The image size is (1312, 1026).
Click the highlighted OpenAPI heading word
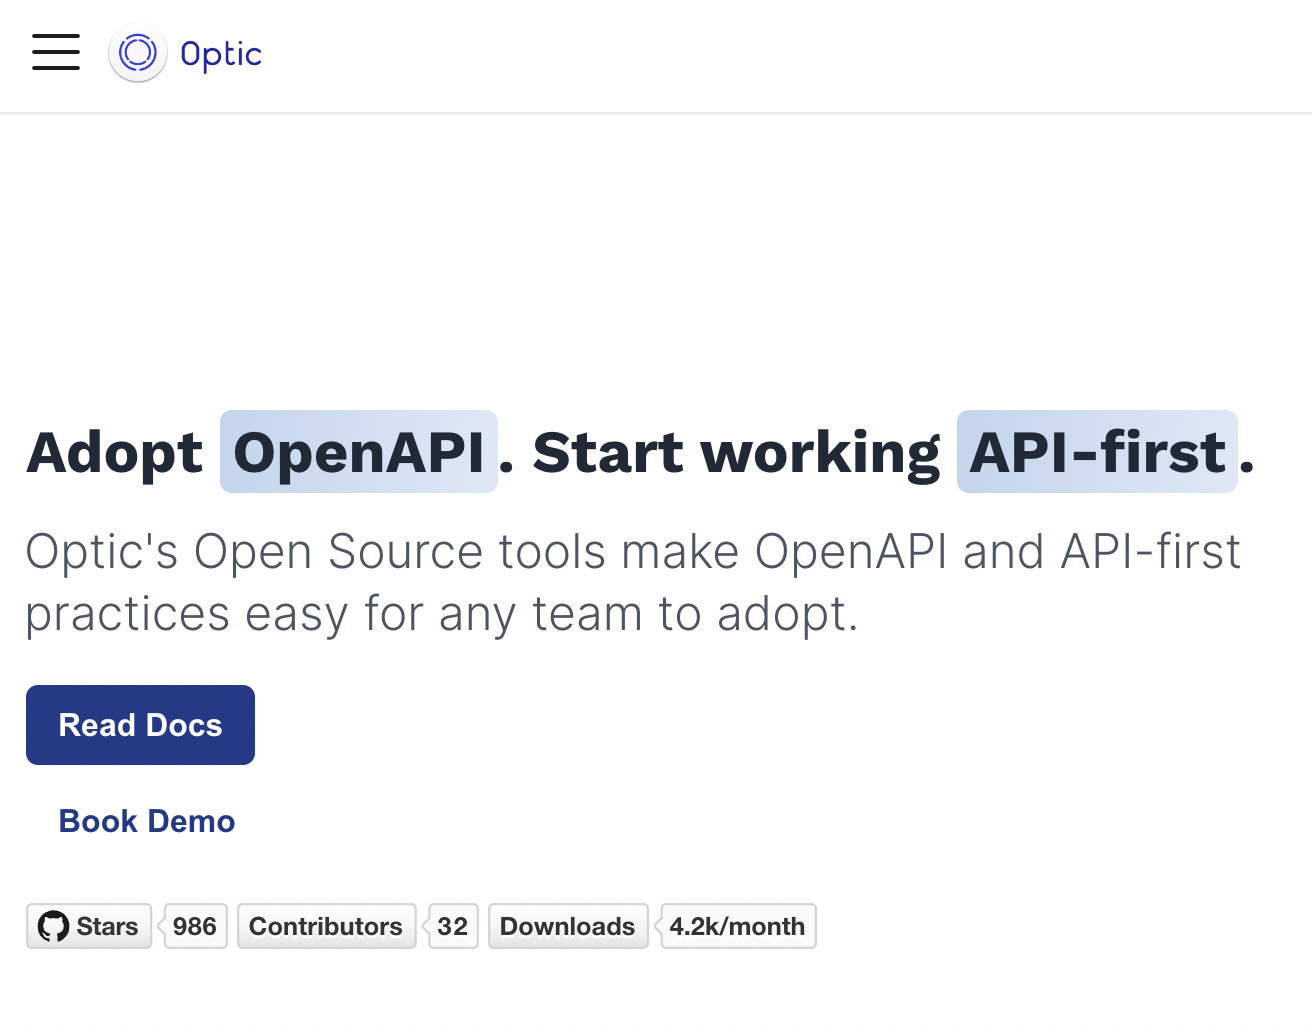359,451
